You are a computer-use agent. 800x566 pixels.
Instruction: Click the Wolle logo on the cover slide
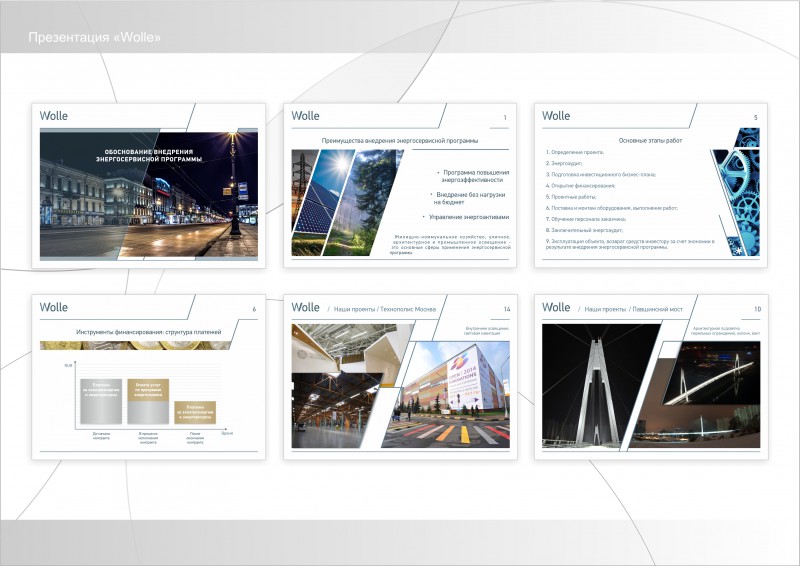coord(54,116)
